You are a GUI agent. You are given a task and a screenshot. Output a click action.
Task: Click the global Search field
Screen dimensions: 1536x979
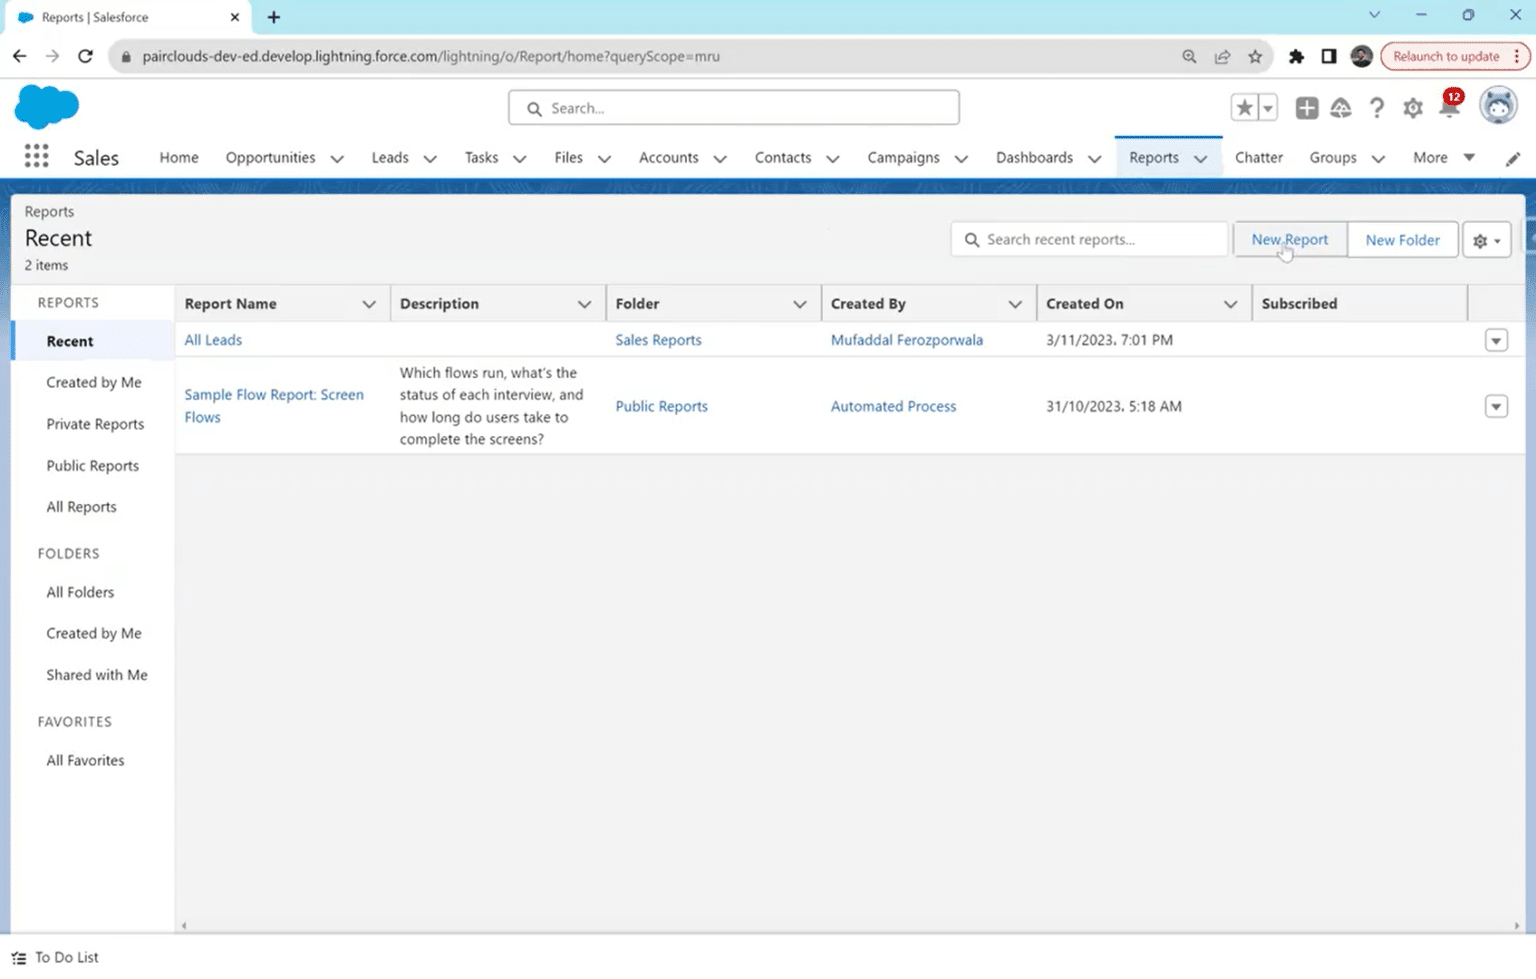(x=734, y=108)
